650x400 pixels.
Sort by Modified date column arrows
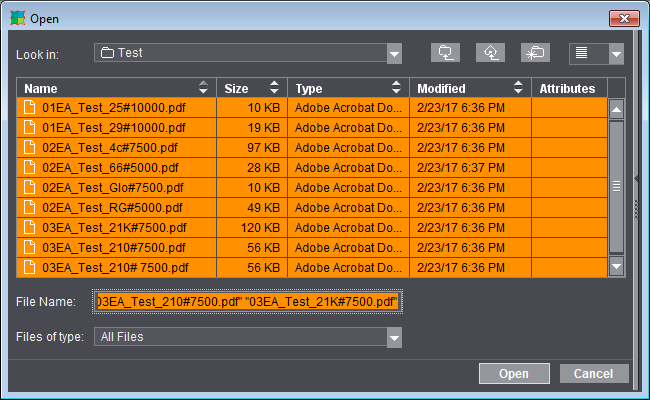point(519,88)
